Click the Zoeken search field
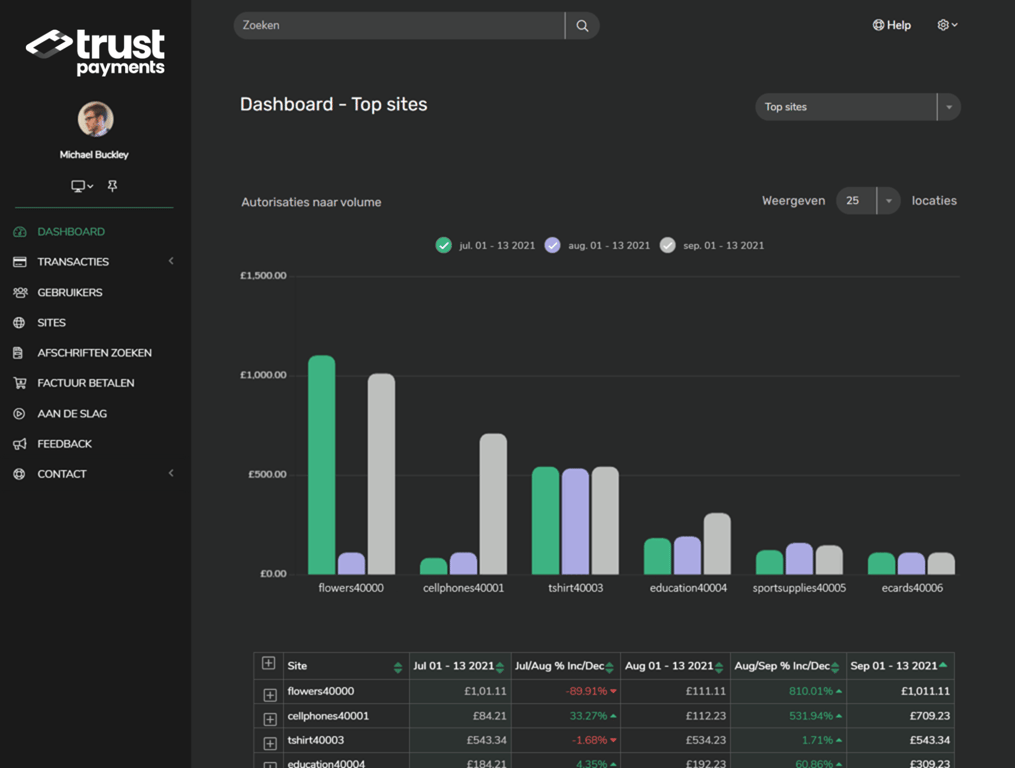This screenshot has width=1015, height=768. click(399, 26)
